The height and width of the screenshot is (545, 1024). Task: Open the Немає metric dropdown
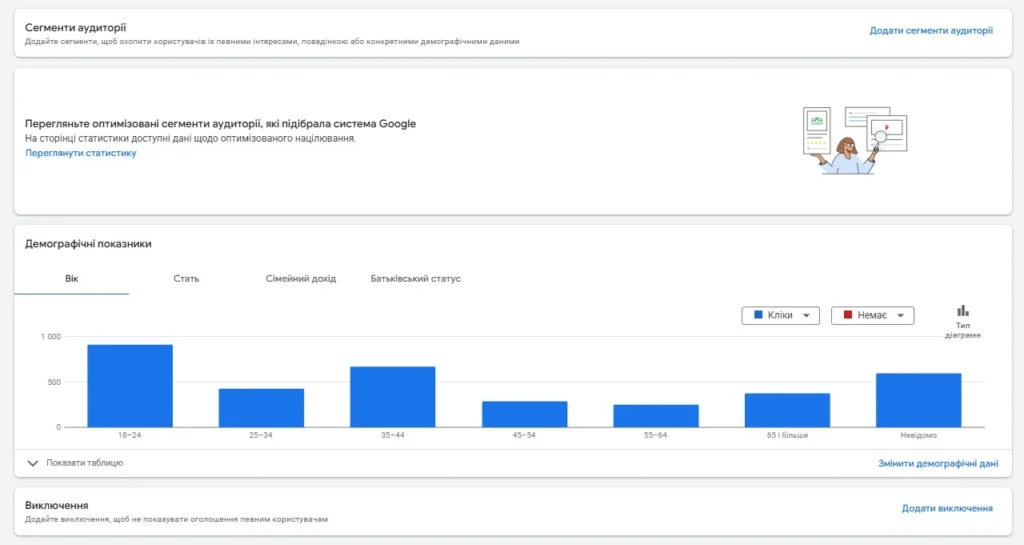click(x=872, y=315)
